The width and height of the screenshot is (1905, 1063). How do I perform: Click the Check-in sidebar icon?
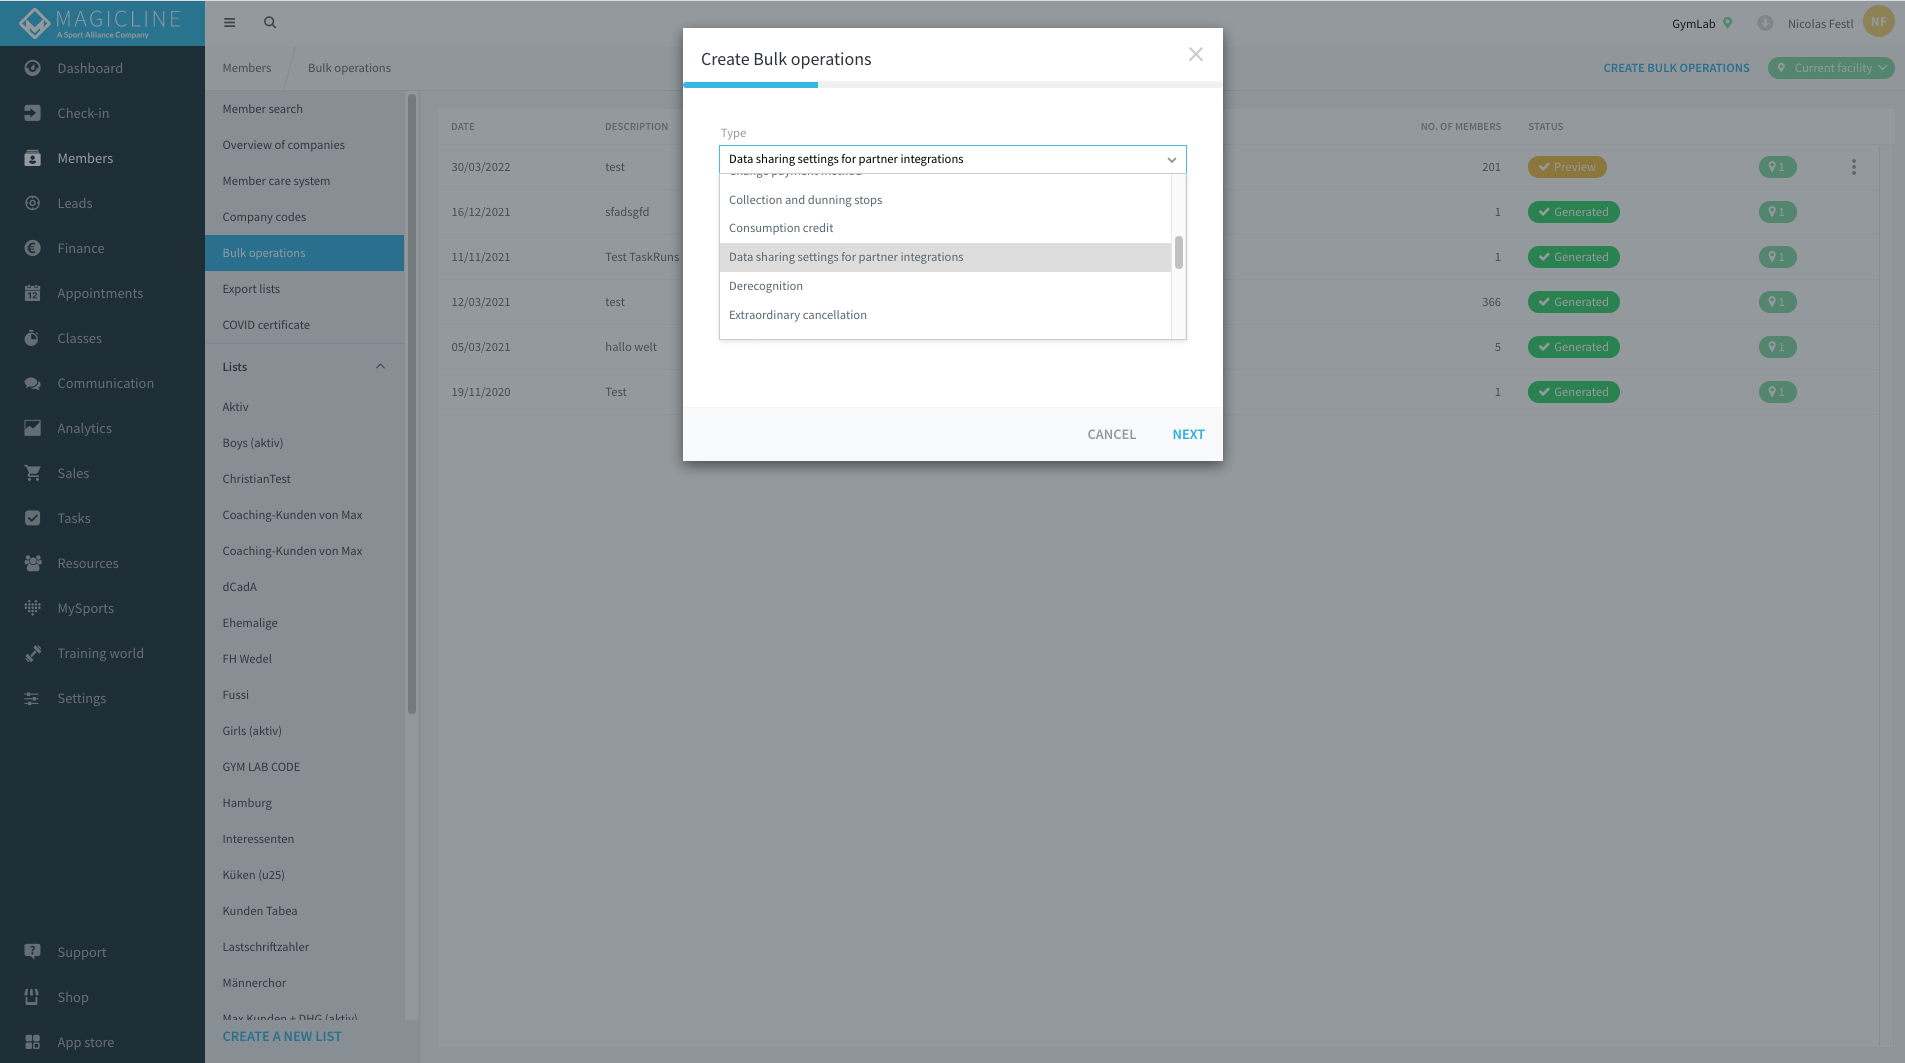[x=32, y=113]
